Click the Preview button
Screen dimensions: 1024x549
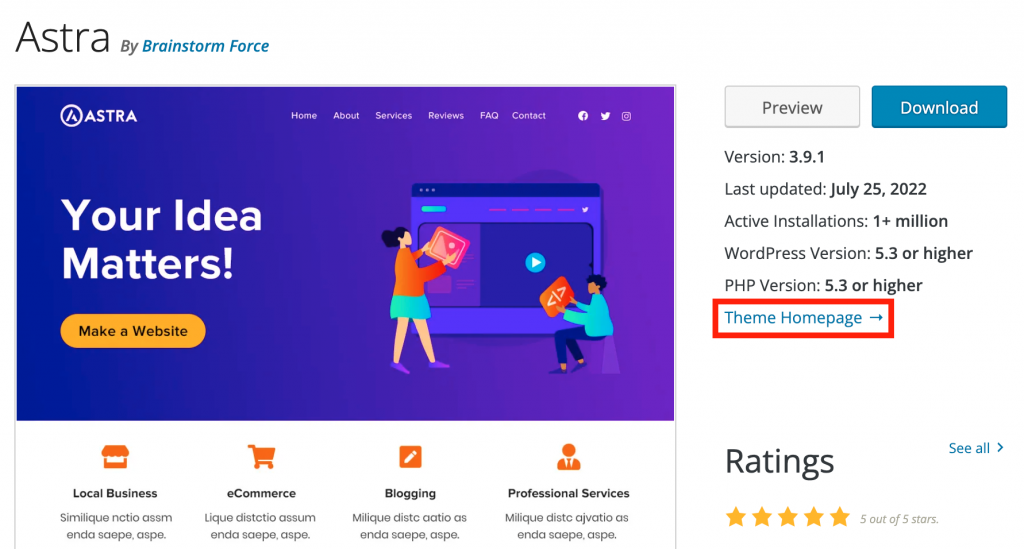(792, 107)
